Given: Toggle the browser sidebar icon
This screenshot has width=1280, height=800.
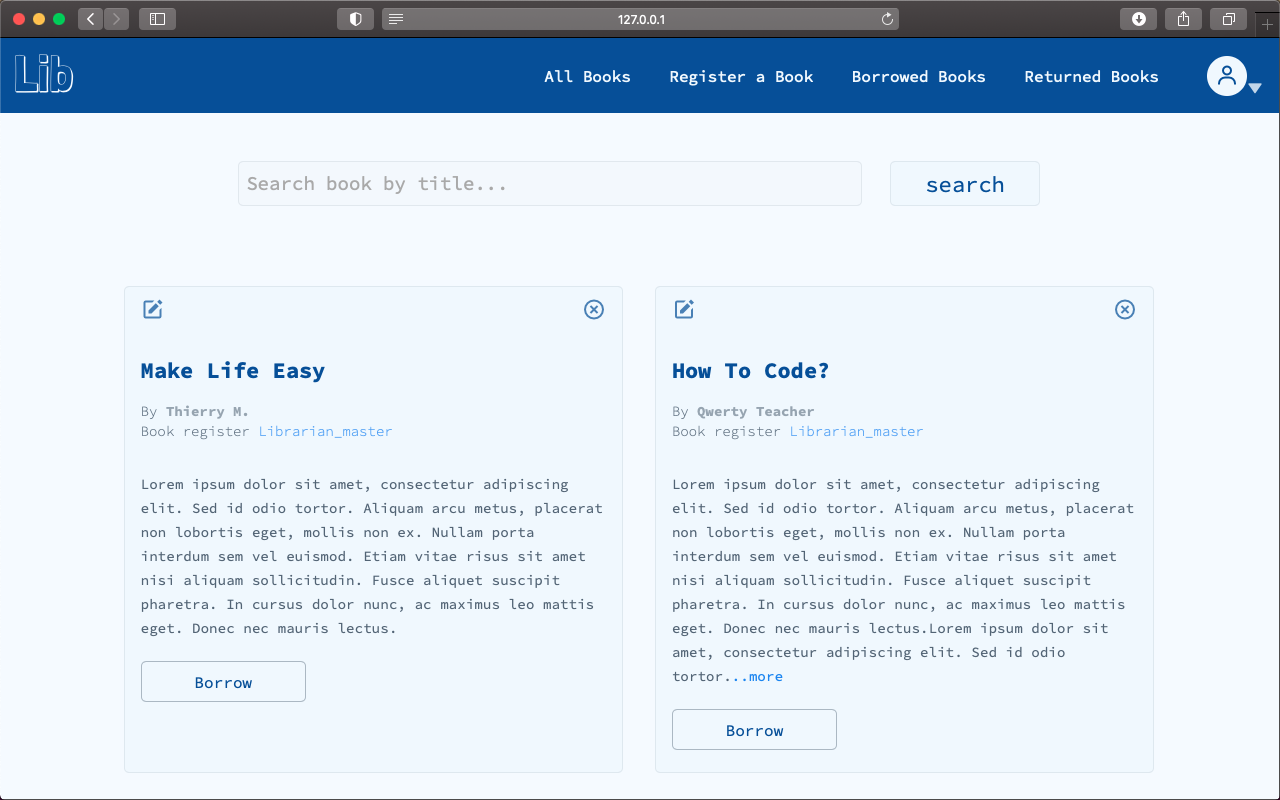Looking at the screenshot, I should click(157, 18).
